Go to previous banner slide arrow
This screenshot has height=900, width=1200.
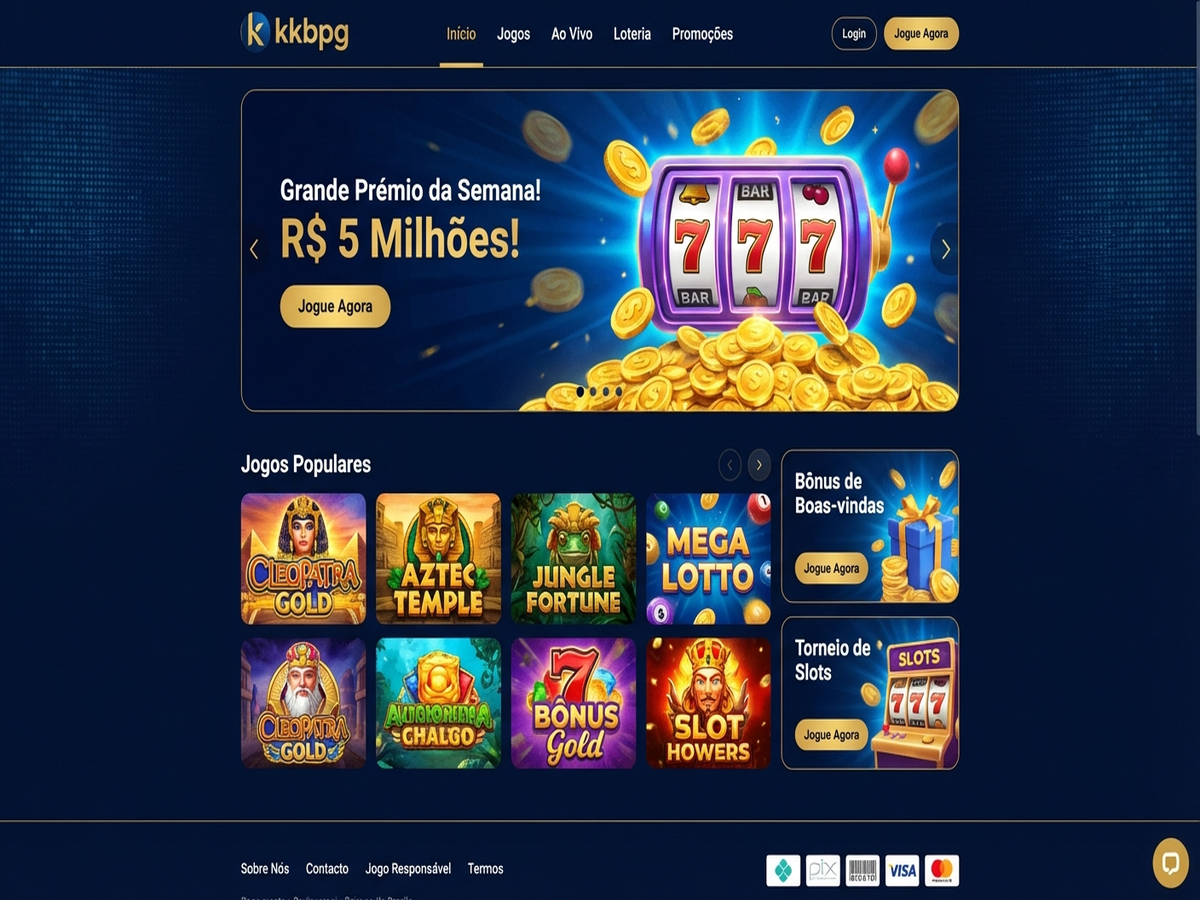tap(254, 249)
